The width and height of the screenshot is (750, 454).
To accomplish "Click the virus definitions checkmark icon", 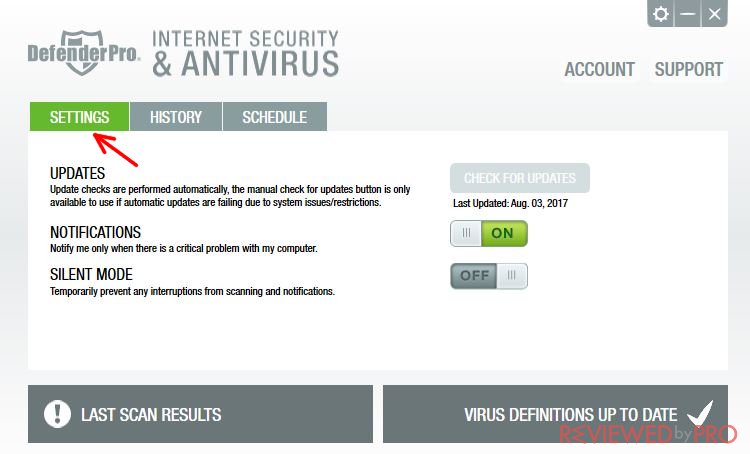I will (700, 413).
